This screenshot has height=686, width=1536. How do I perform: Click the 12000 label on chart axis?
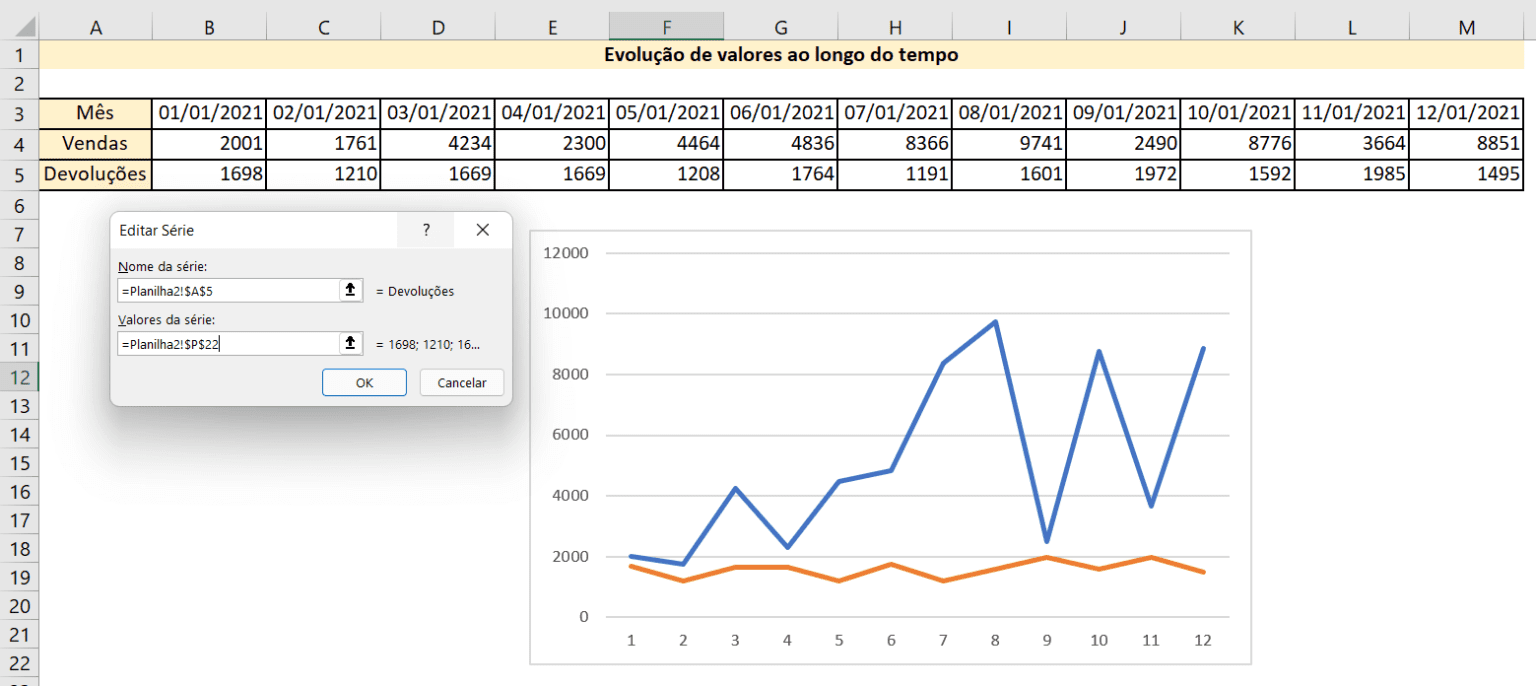click(567, 253)
